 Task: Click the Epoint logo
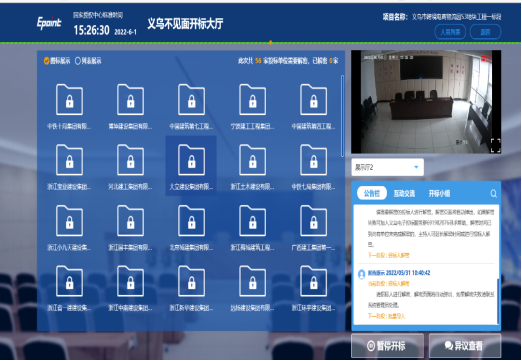[x=49, y=23]
